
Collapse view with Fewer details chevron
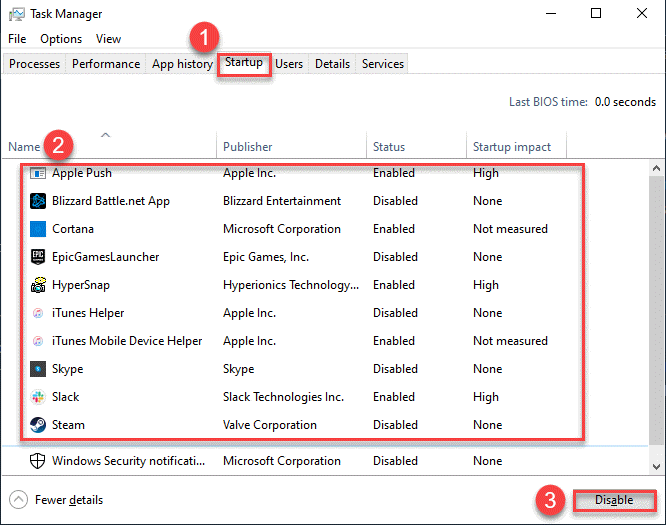pyautogui.click(x=18, y=500)
